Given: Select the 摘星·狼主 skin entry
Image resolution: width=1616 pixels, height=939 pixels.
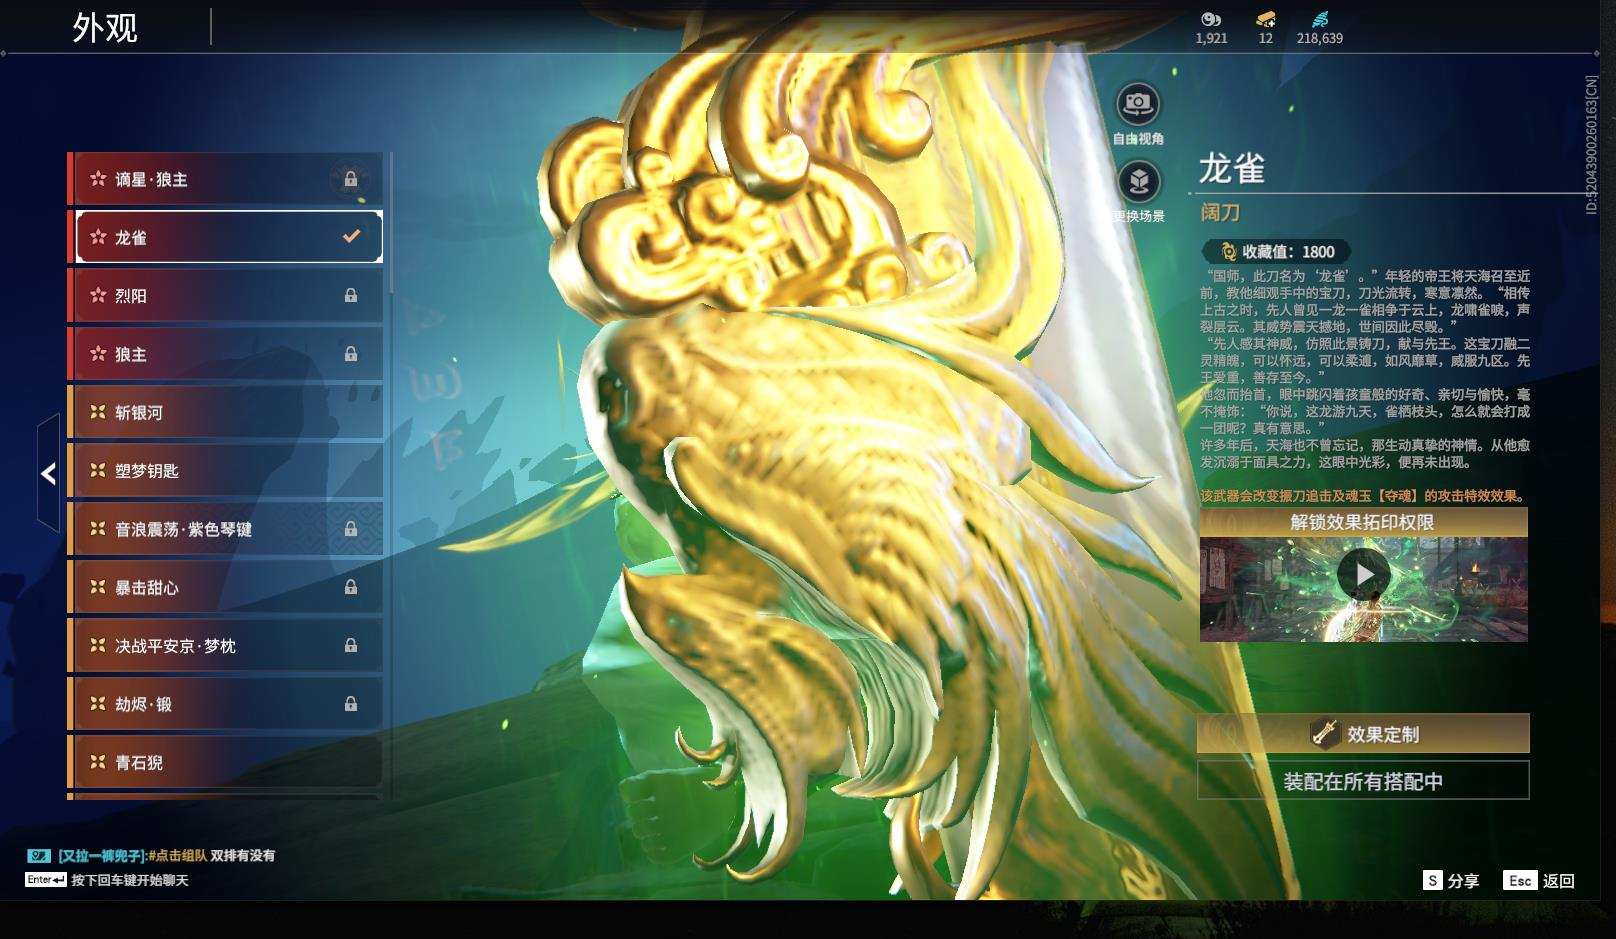Looking at the screenshot, I should 226,179.
